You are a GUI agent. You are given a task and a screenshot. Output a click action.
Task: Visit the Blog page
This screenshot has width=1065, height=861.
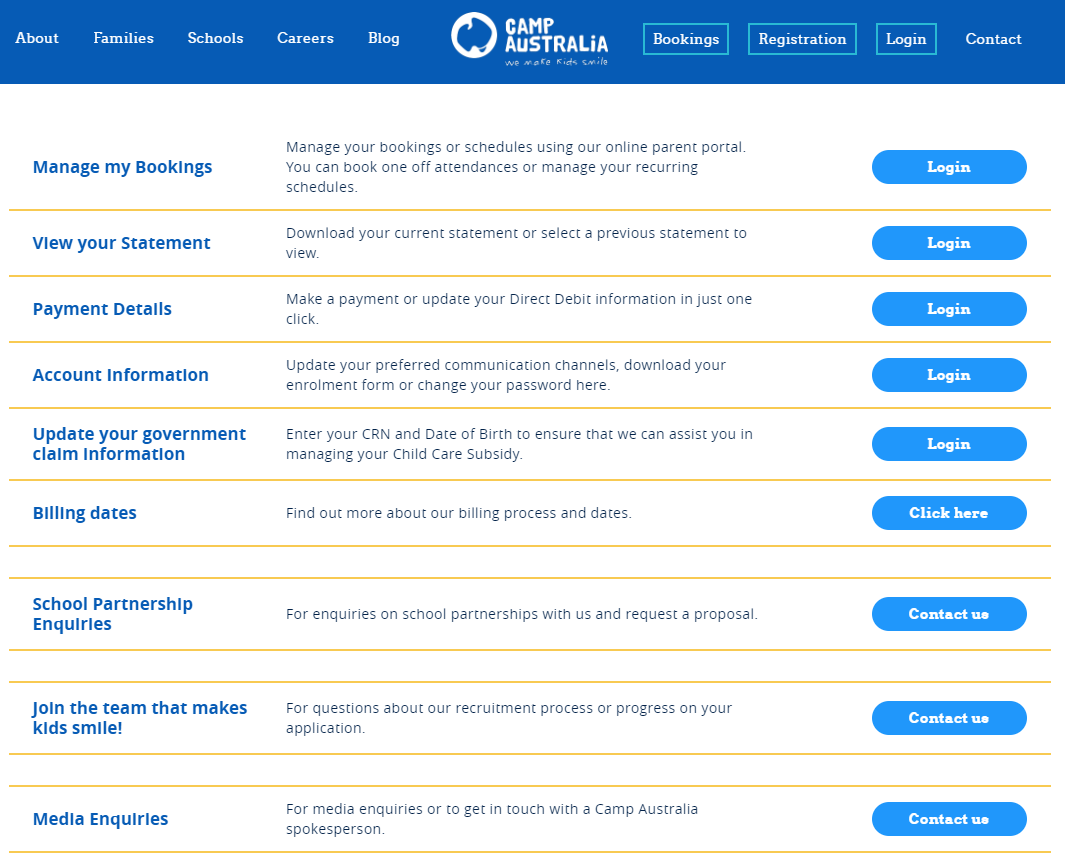pyautogui.click(x=384, y=38)
